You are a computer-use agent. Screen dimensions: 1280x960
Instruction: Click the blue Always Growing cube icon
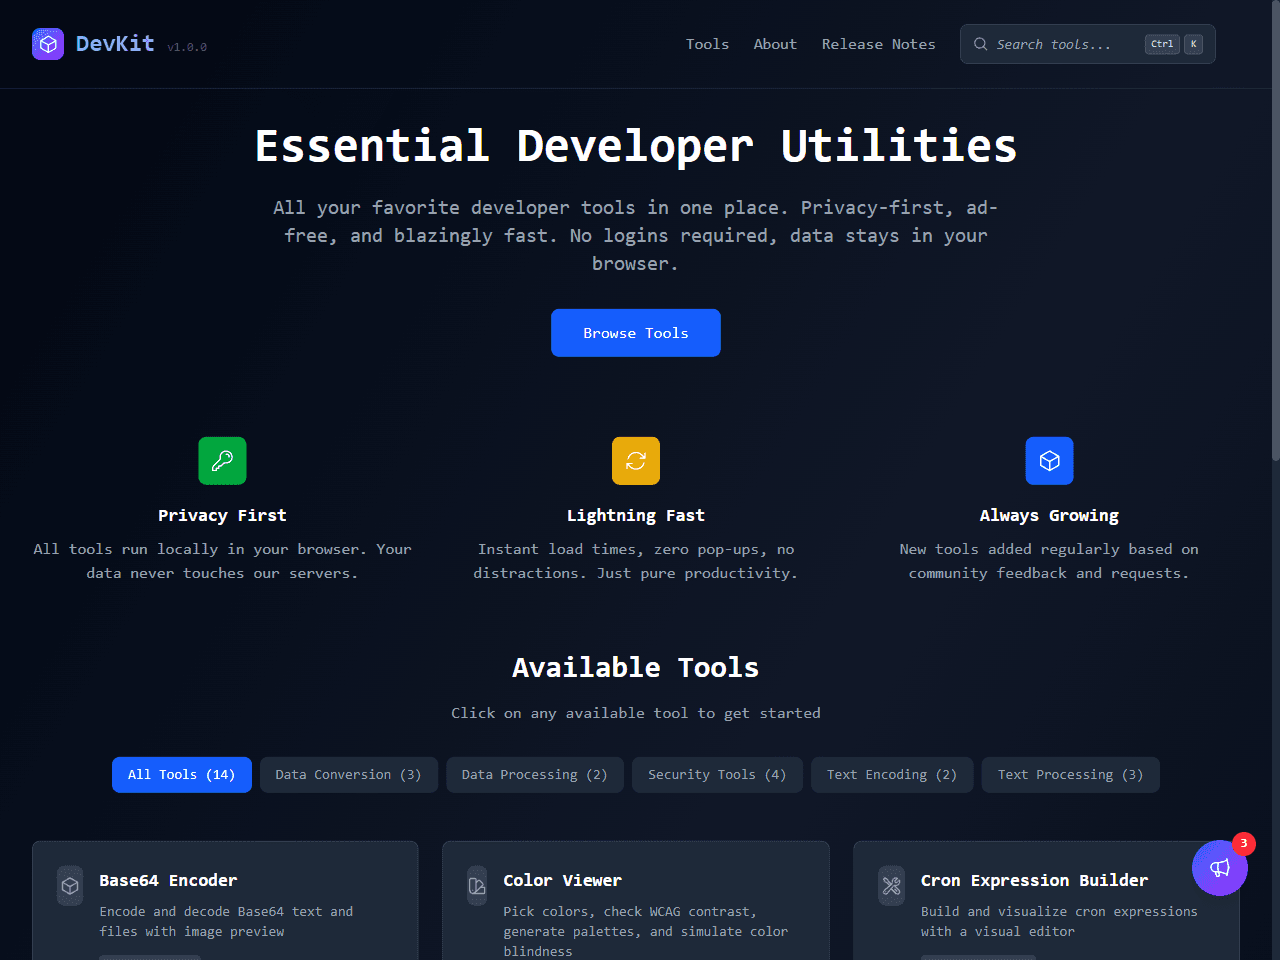1049,461
